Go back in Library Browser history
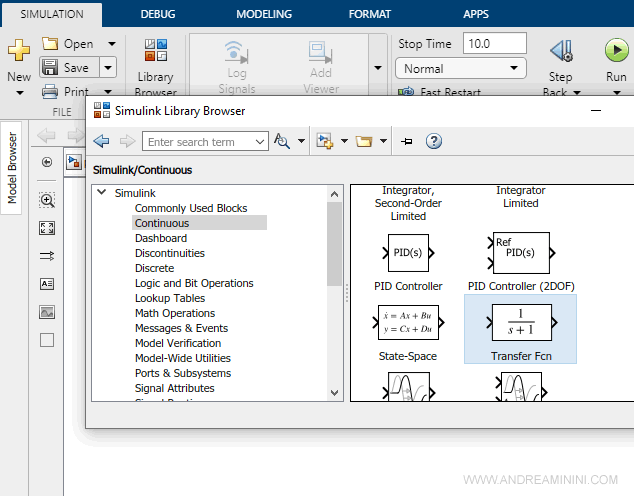This screenshot has height=496, width=634. (x=101, y=141)
